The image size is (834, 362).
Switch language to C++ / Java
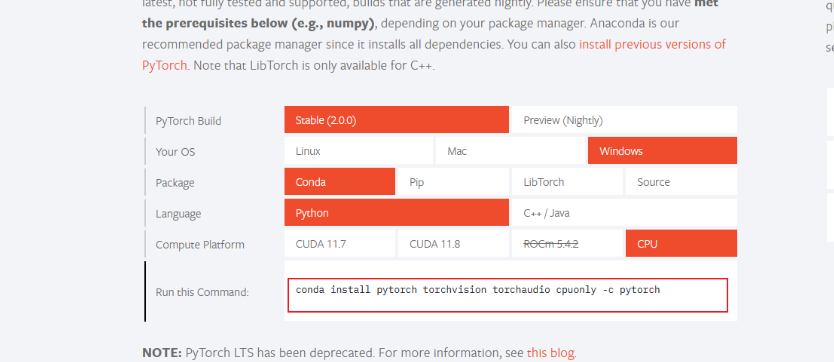pos(624,213)
